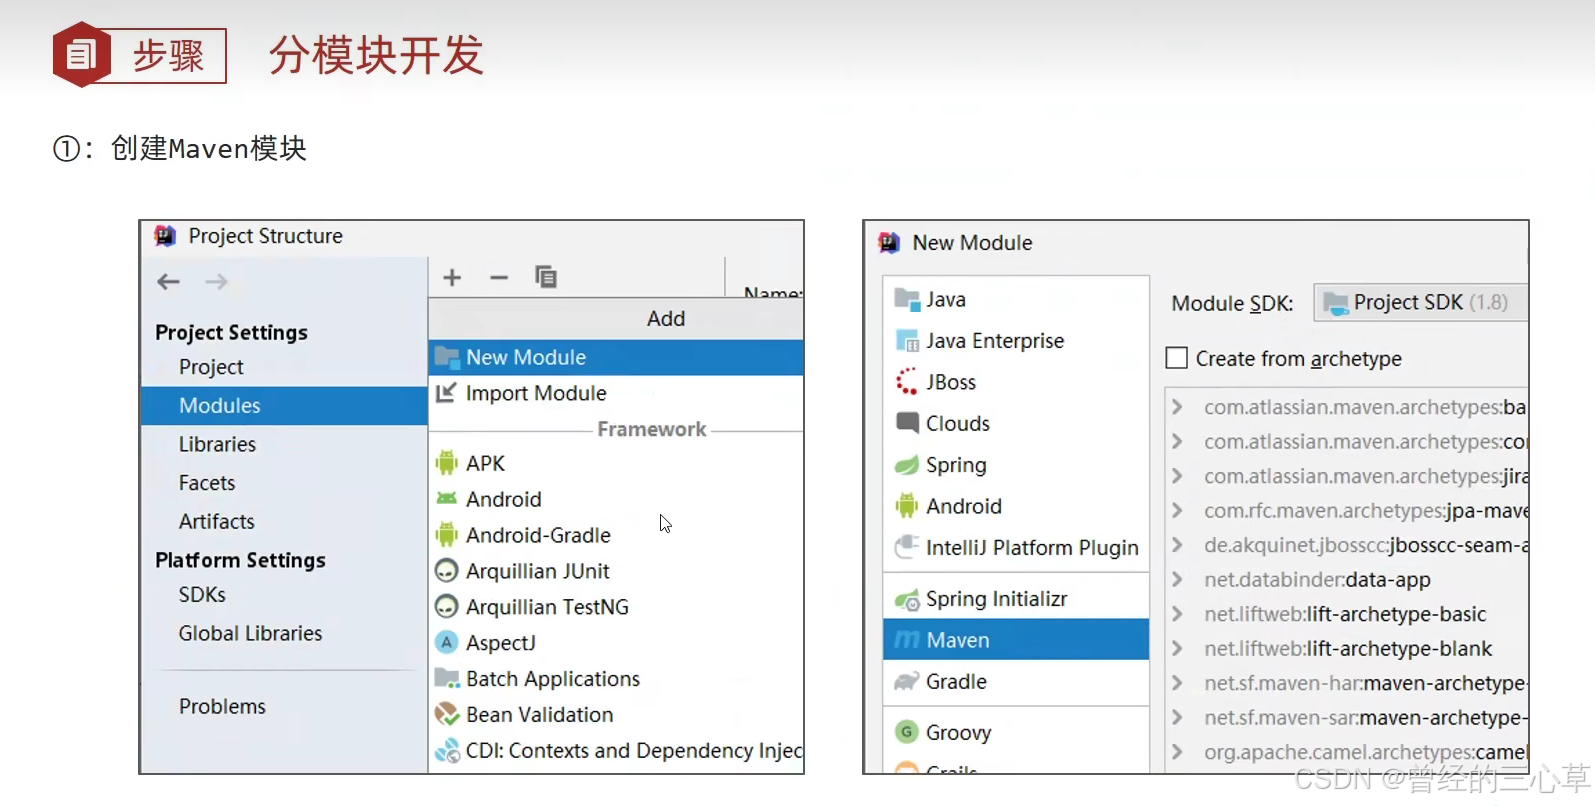Choose Import Module from the Add menu
The image size is (1595, 806).
[x=616, y=393]
